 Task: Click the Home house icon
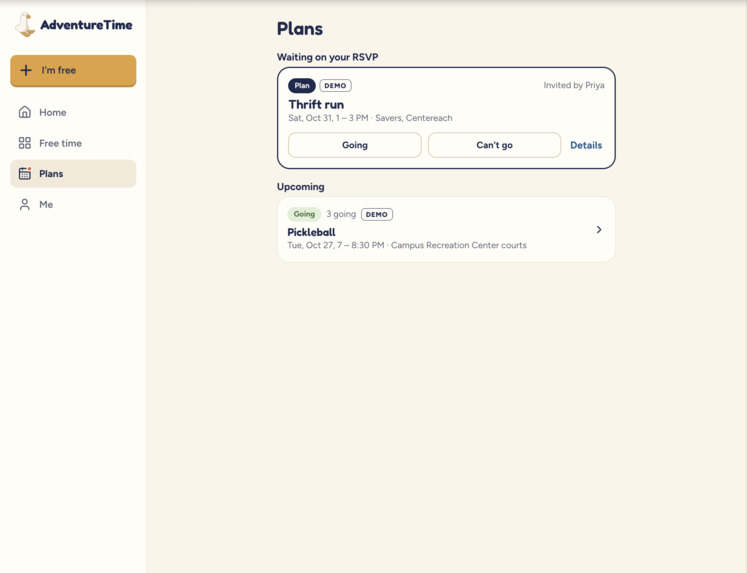(25, 112)
